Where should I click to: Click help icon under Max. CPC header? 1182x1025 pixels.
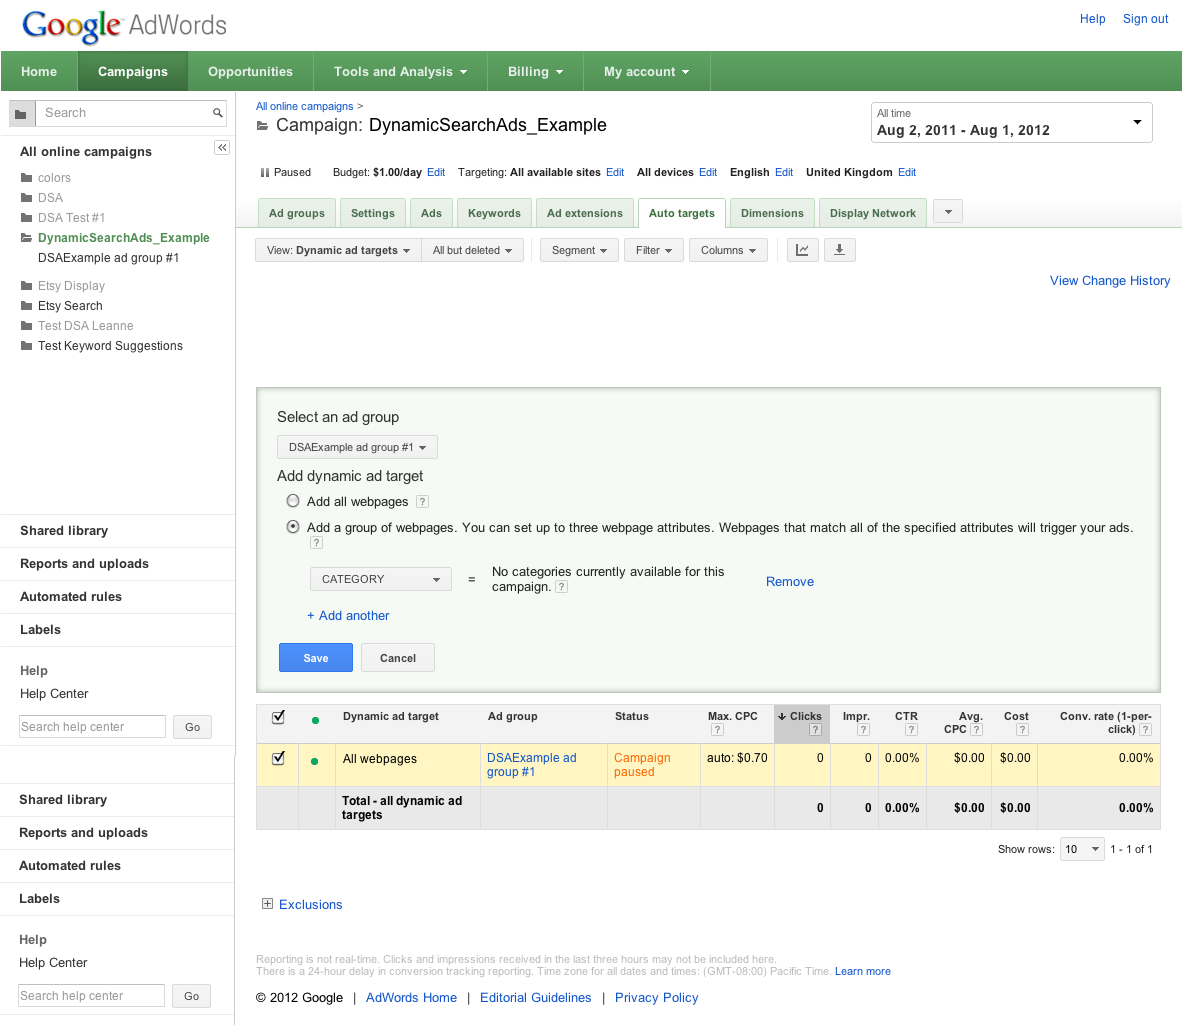pos(717,730)
